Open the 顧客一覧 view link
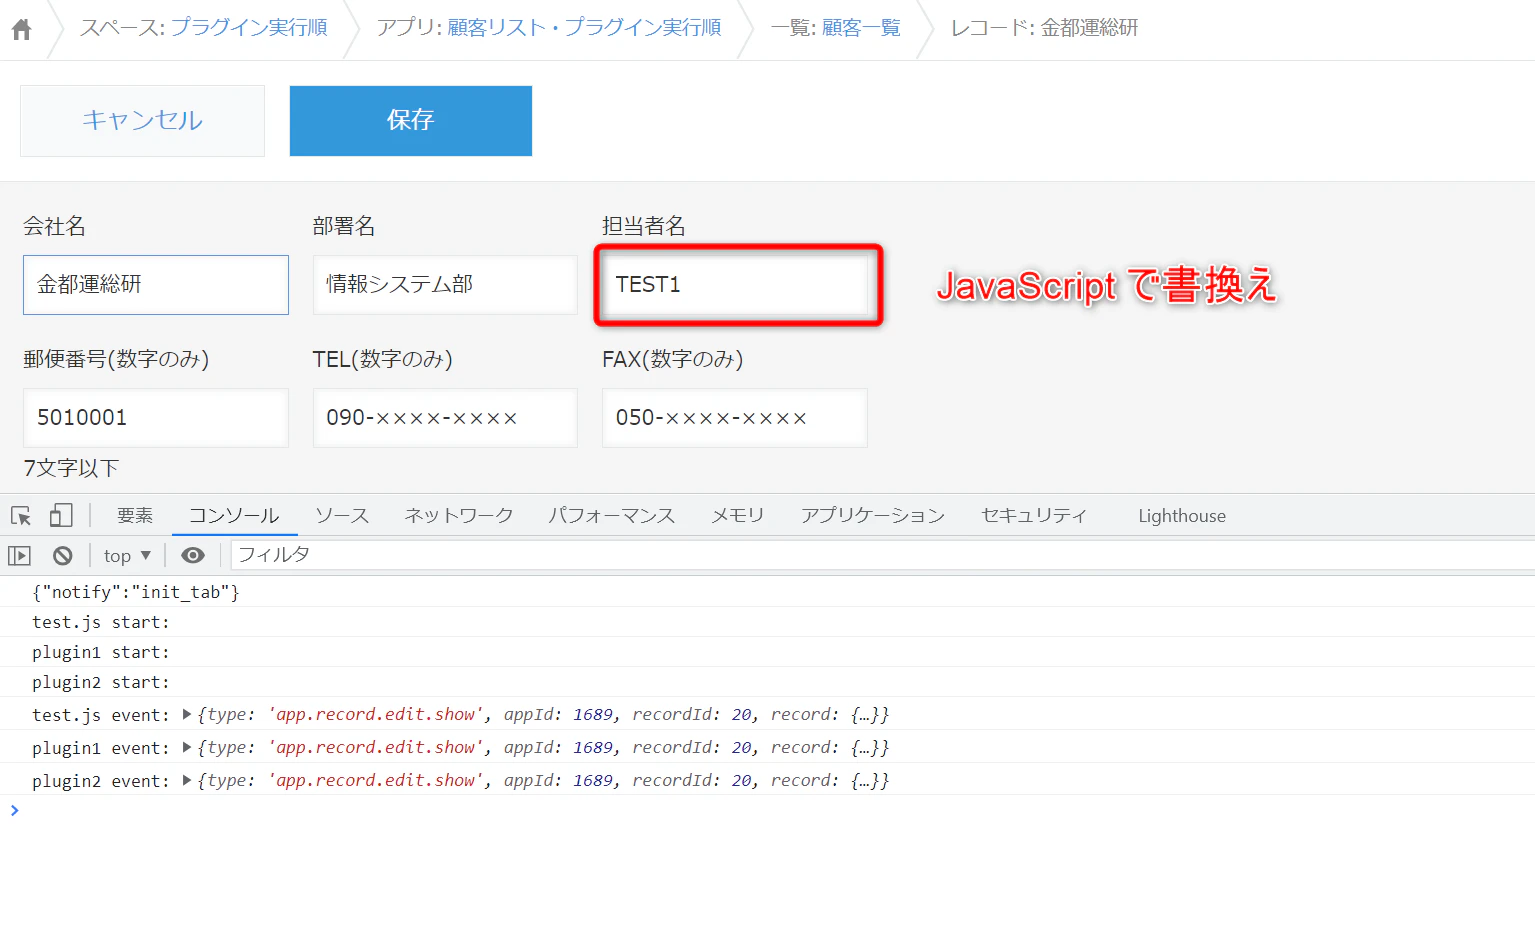Viewport: 1535px width, 926px height. [861, 28]
